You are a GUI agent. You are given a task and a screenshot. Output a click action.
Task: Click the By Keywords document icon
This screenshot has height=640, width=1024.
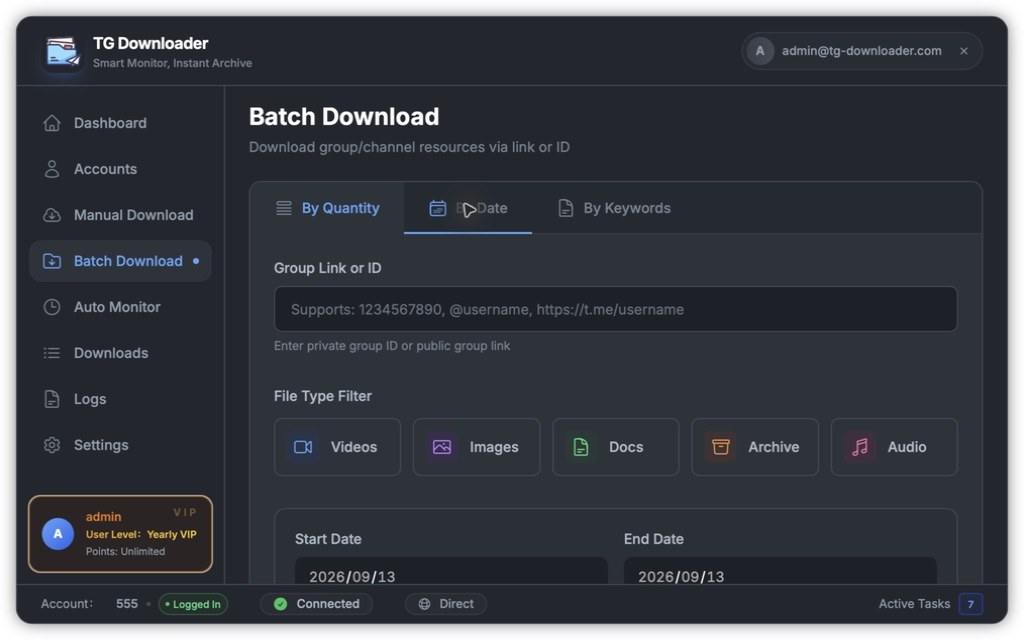coord(566,208)
